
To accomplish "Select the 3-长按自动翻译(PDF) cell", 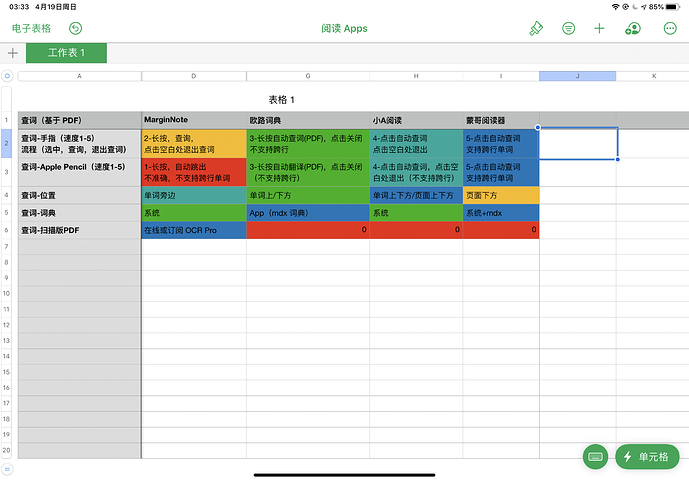I will click(x=308, y=172).
